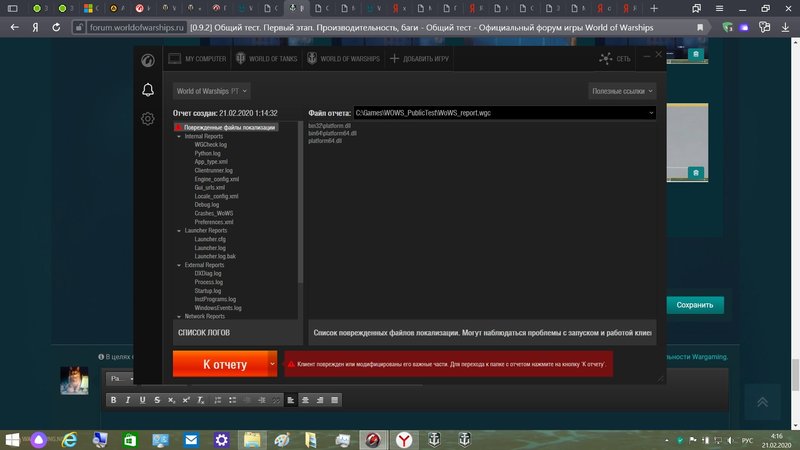Justify text in forum editor
This screenshot has height=450, width=800.
pos(335,400)
